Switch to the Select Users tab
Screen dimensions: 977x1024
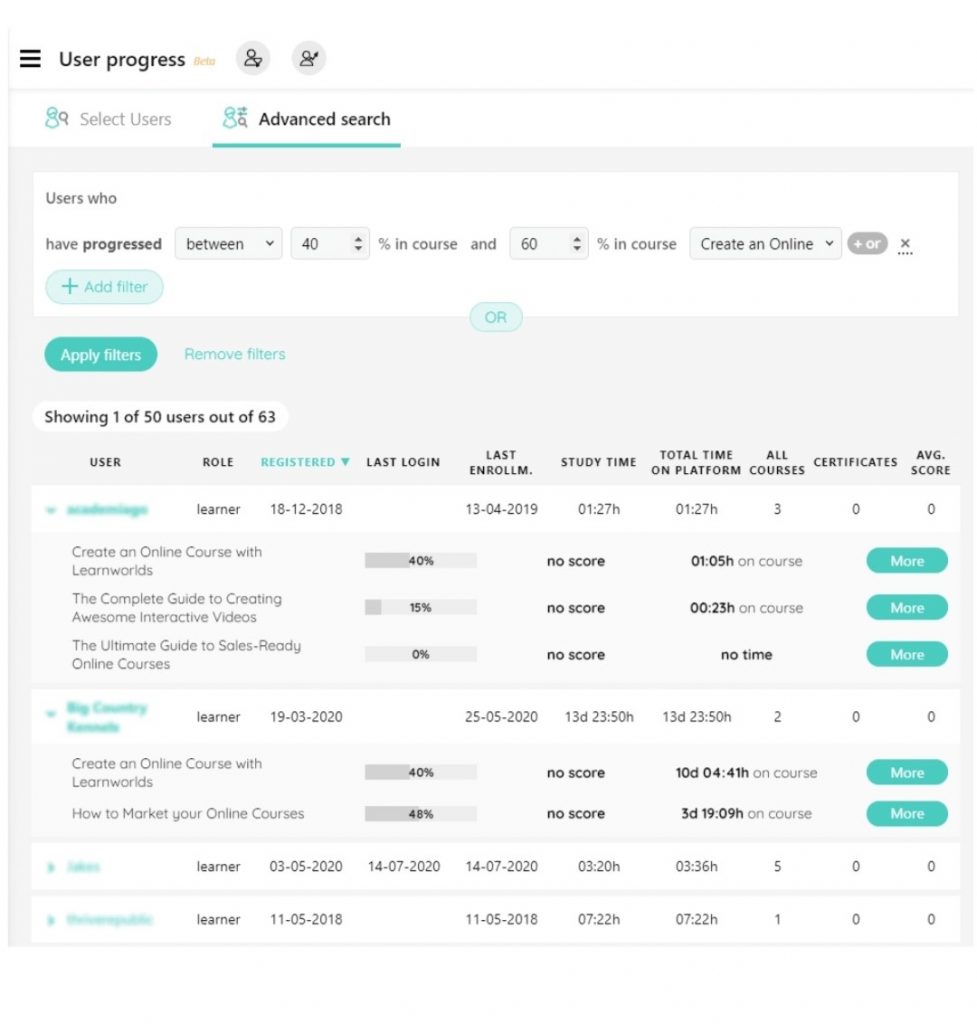[108, 119]
